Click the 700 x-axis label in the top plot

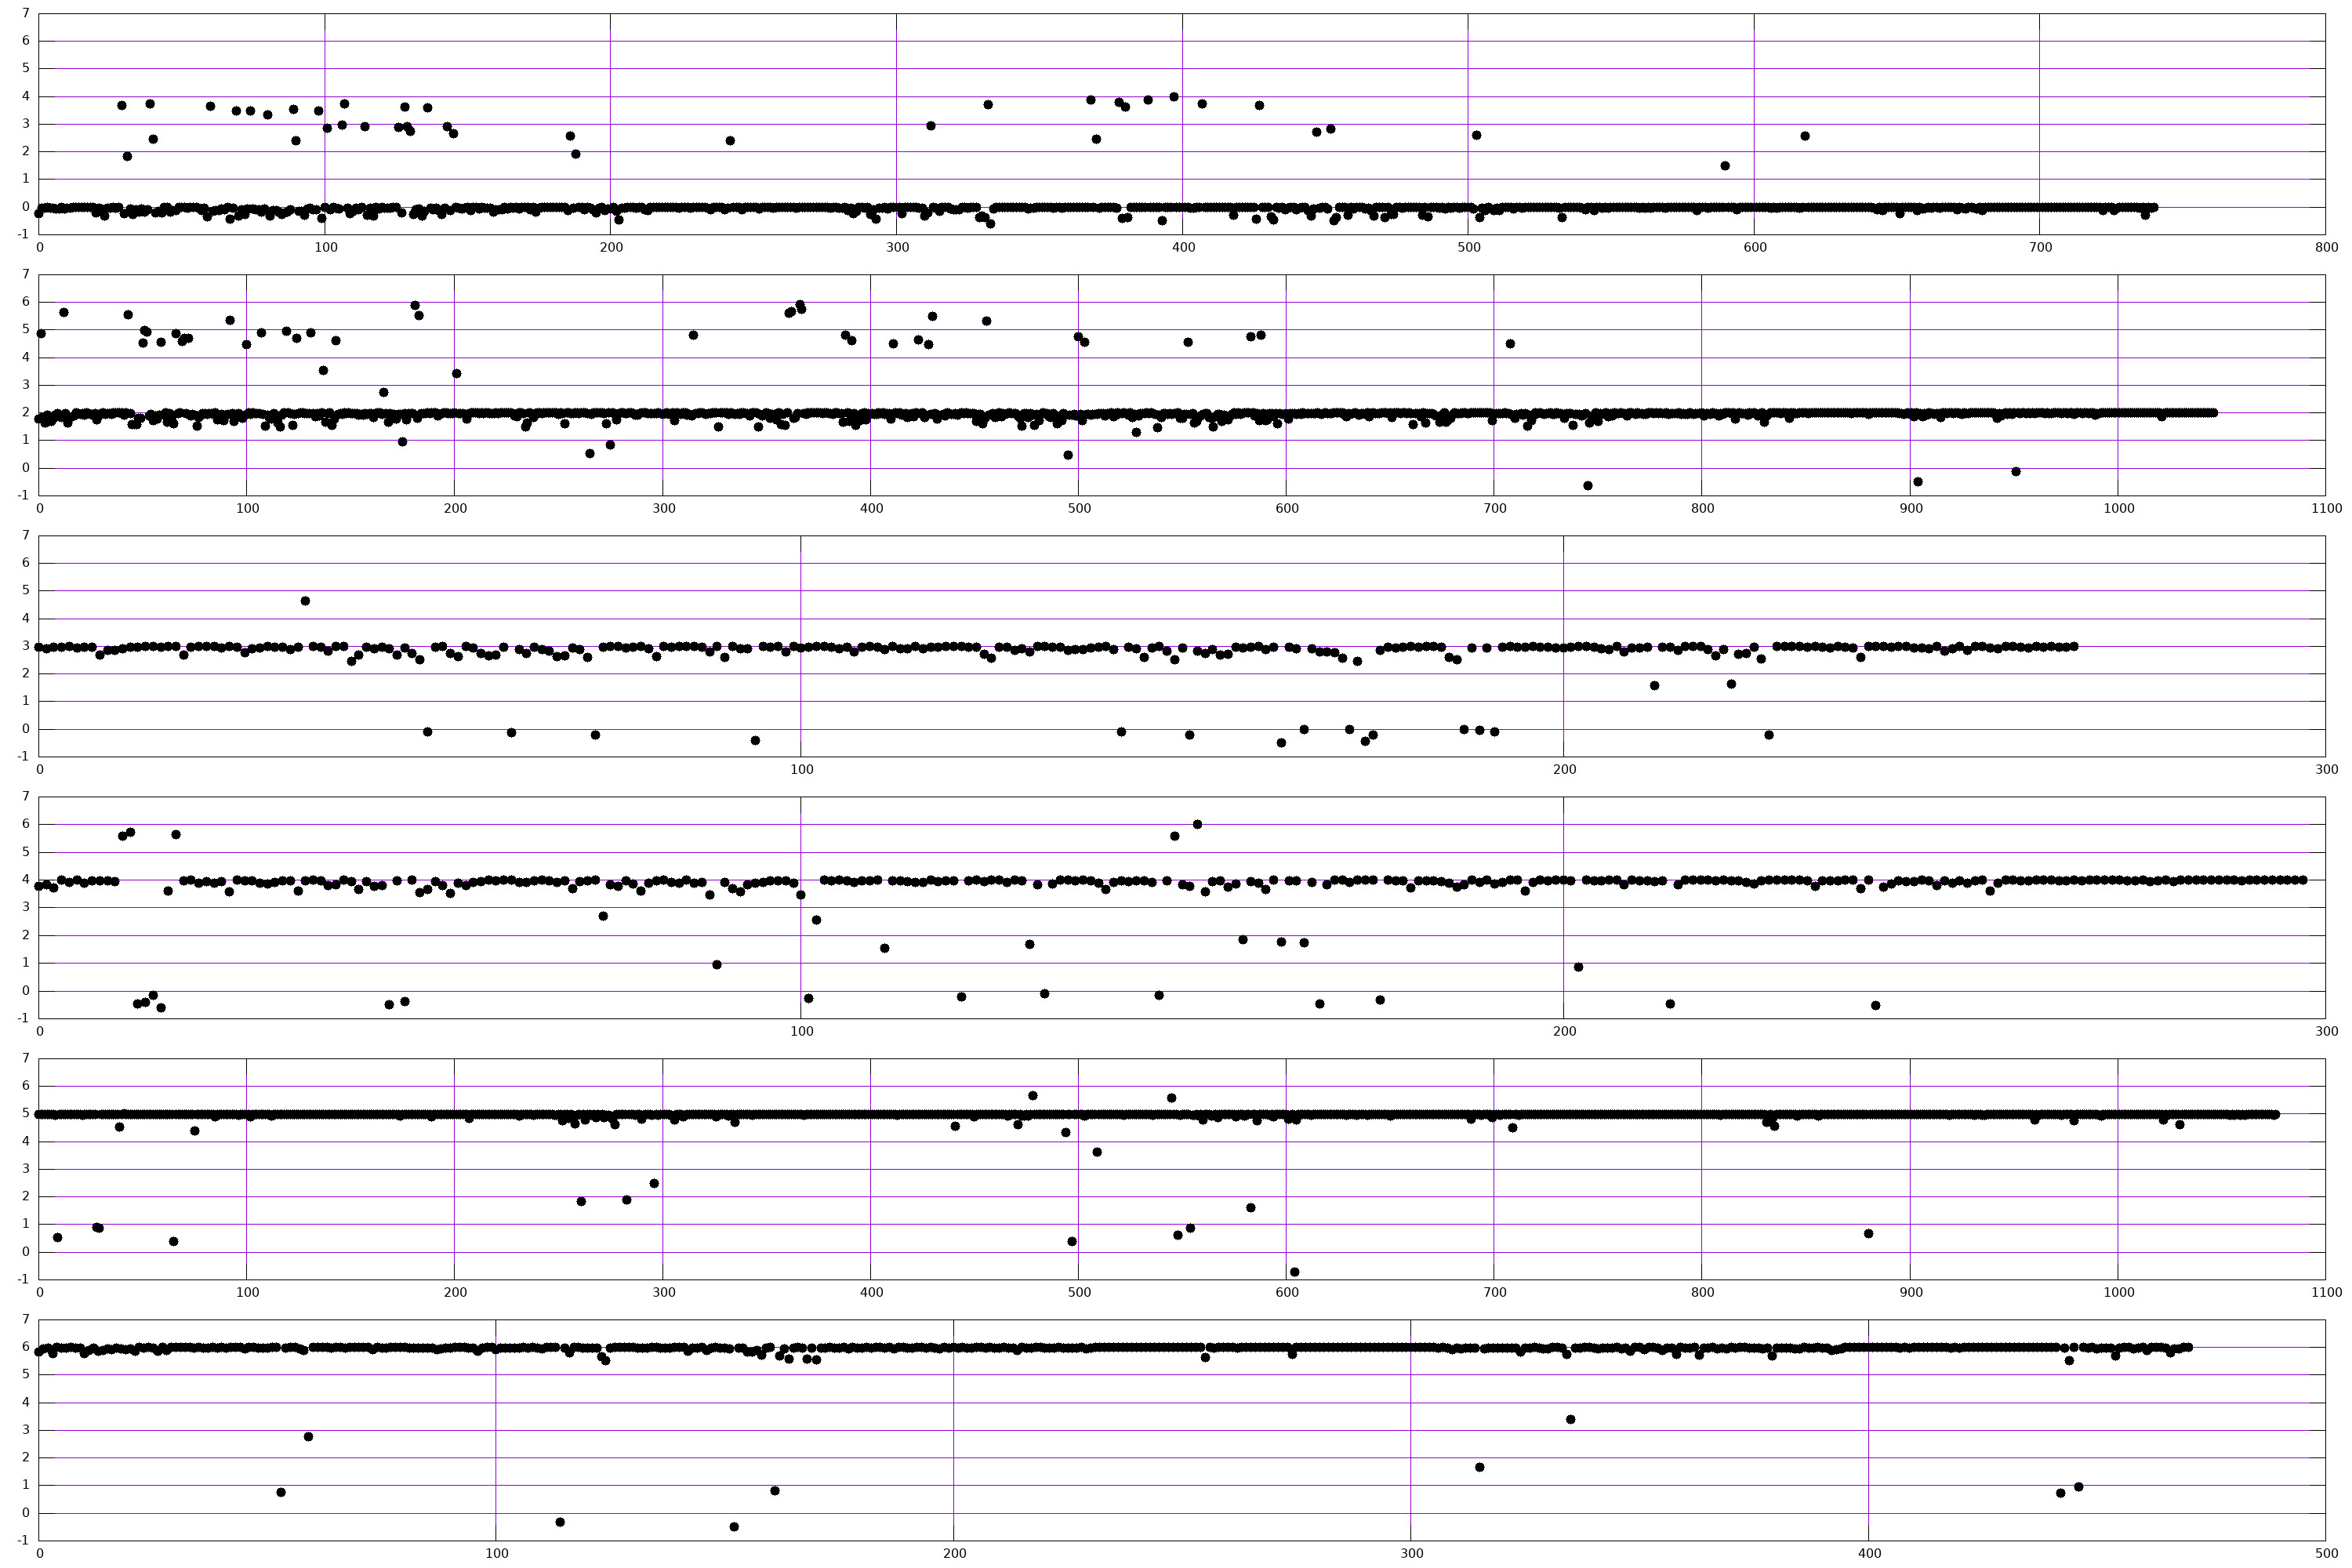point(2040,246)
